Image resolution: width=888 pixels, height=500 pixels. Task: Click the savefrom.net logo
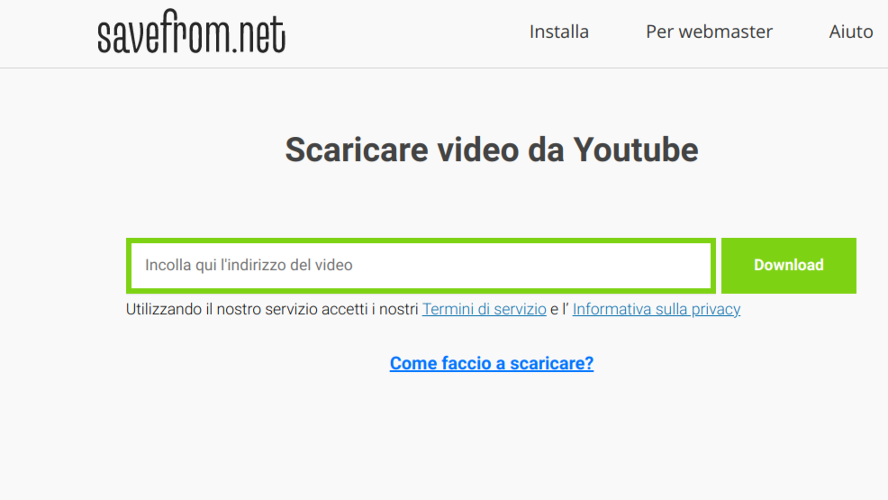pos(191,32)
